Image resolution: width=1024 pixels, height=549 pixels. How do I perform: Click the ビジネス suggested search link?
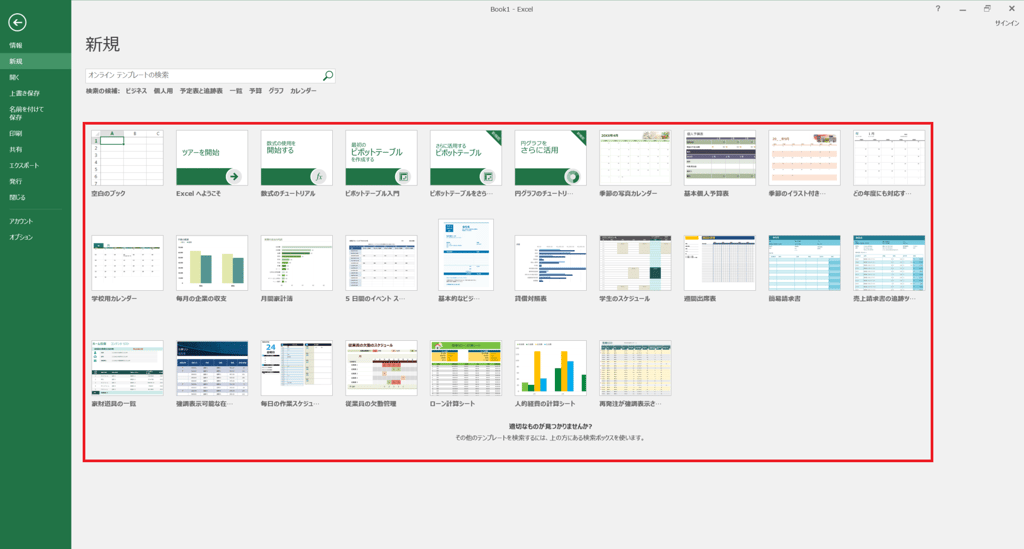136,91
